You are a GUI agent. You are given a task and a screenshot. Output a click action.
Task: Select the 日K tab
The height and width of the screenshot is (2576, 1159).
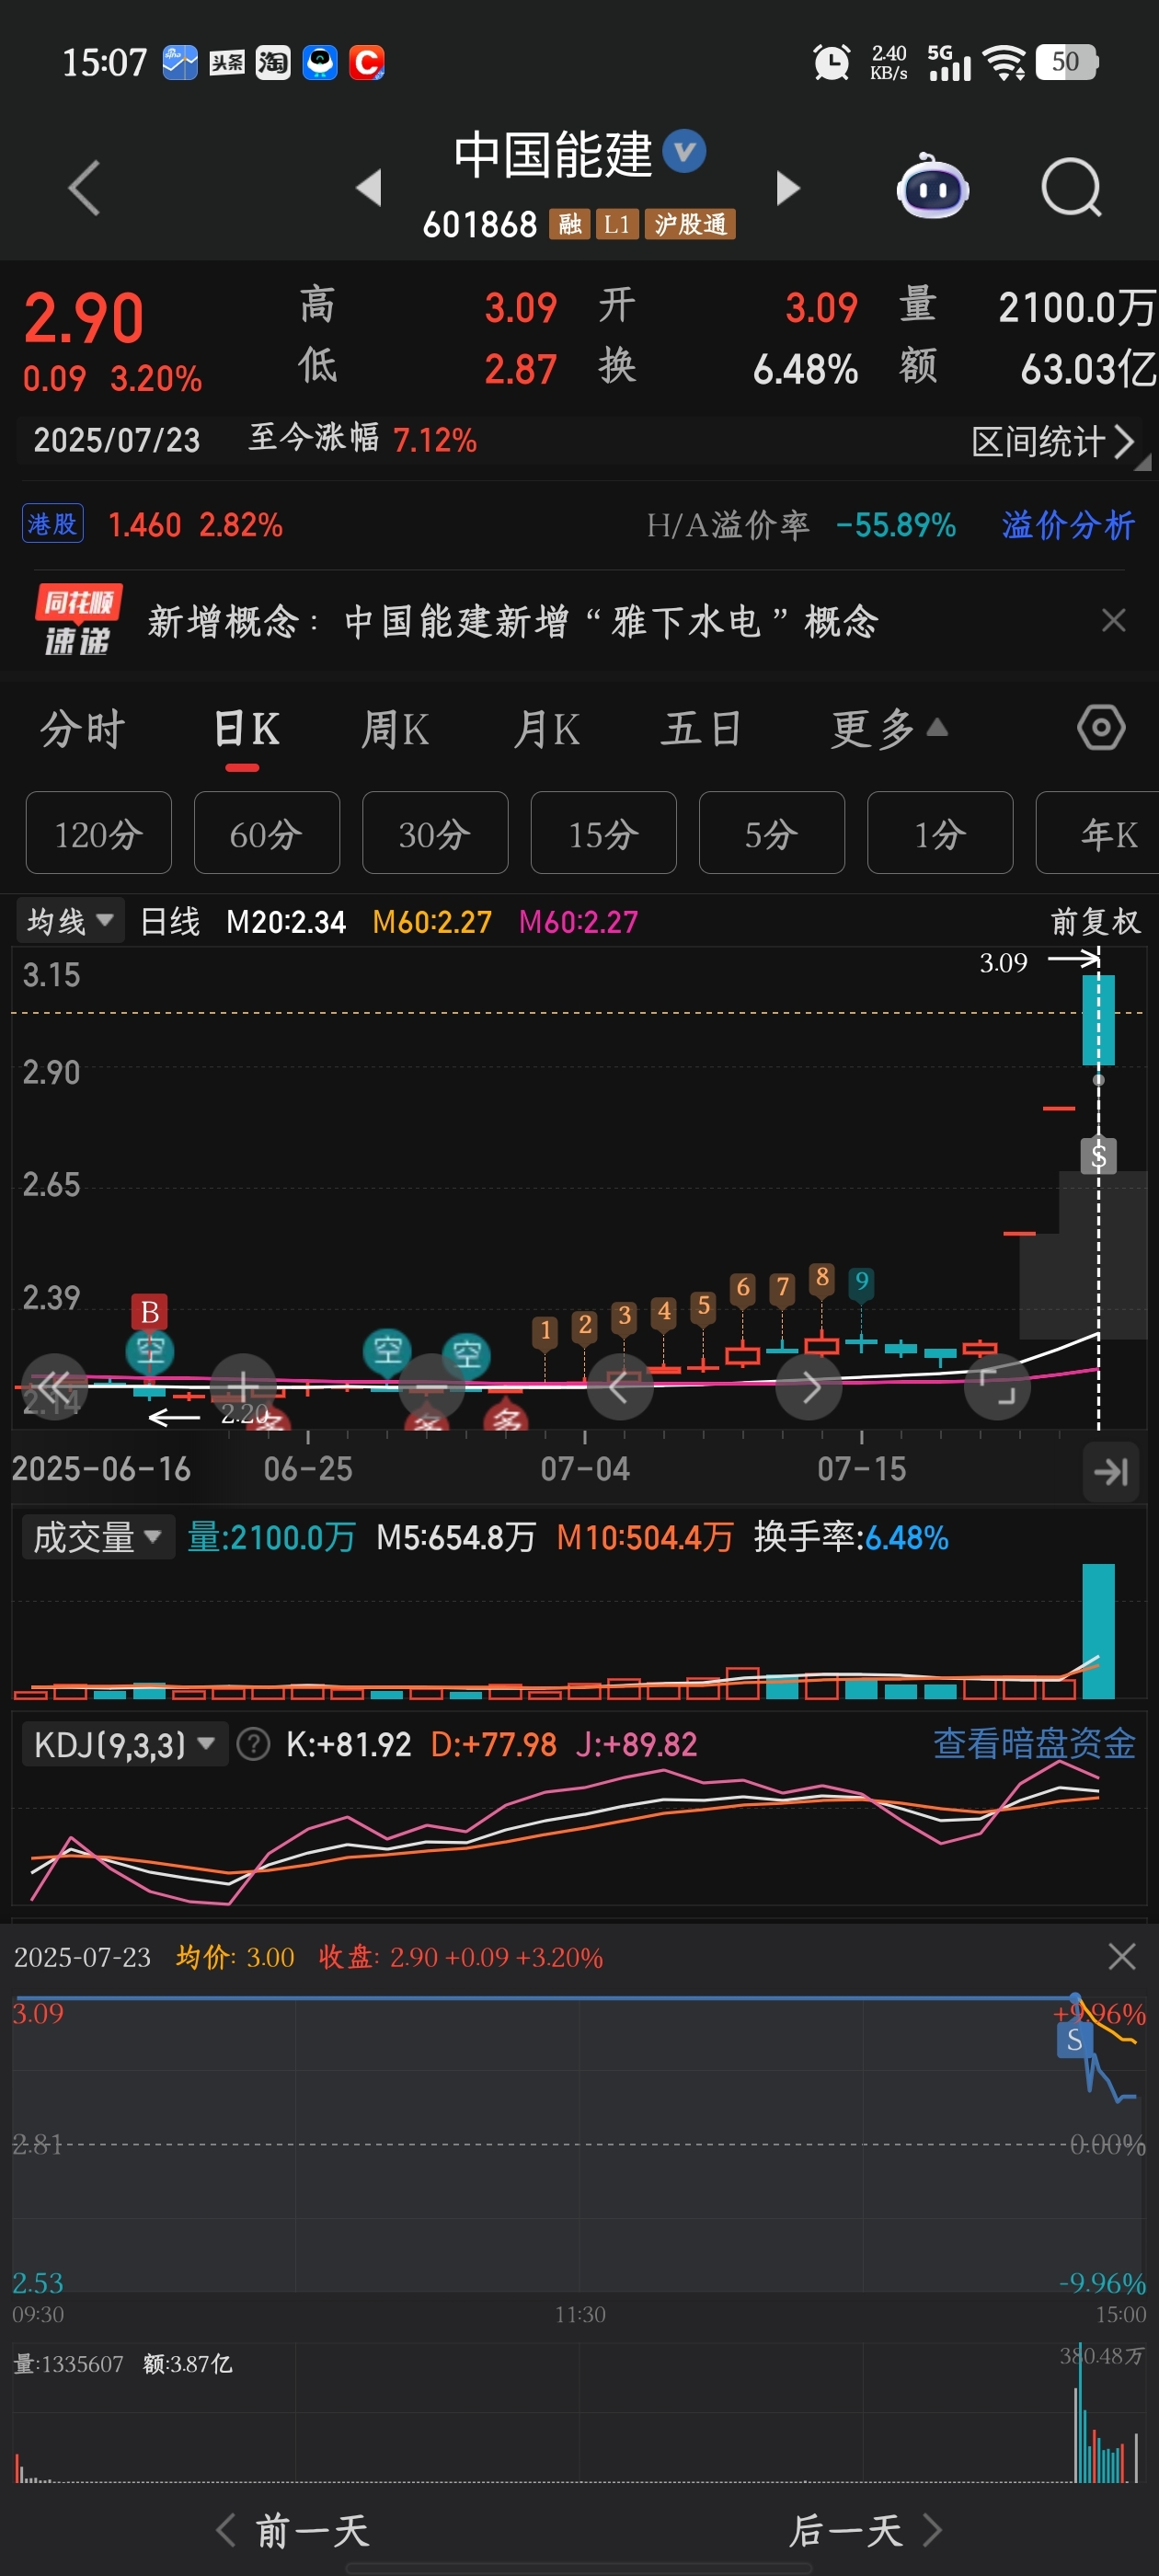click(x=246, y=728)
